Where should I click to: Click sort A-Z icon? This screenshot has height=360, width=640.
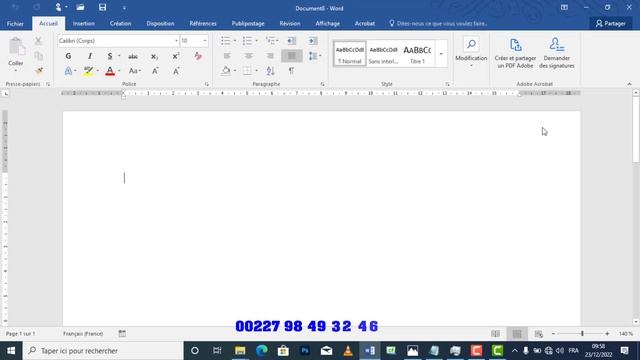pyautogui.click(x=270, y=71)
